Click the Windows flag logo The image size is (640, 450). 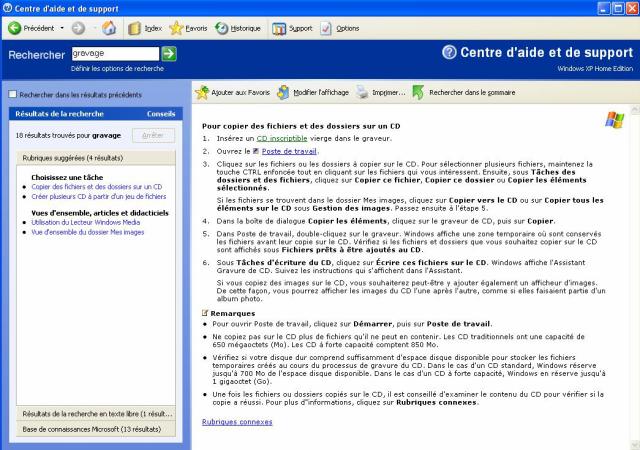pyautogui.click(x=615, y=120)
